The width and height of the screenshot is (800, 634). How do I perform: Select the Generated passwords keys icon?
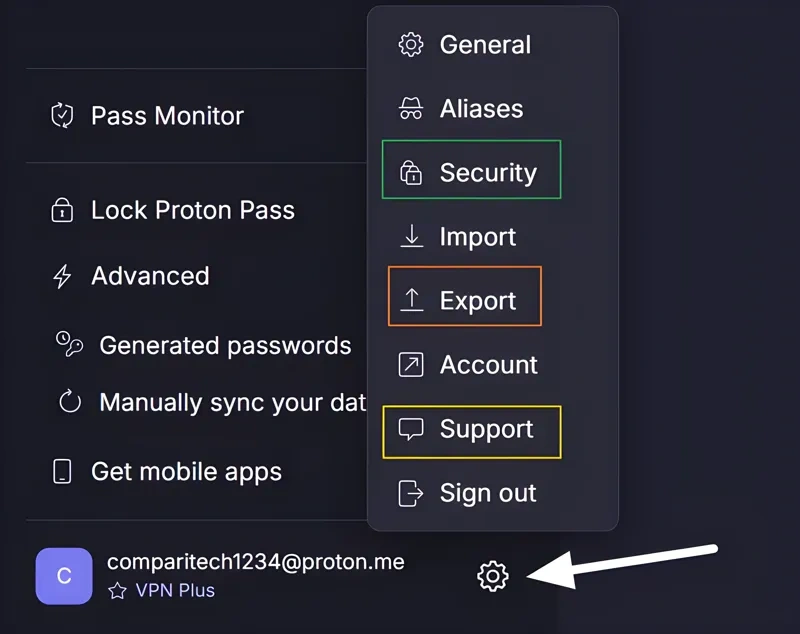click(x=68, y=345)
